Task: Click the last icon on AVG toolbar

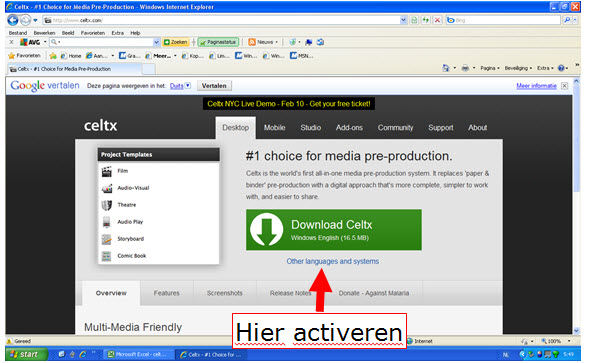Action: 320,42
